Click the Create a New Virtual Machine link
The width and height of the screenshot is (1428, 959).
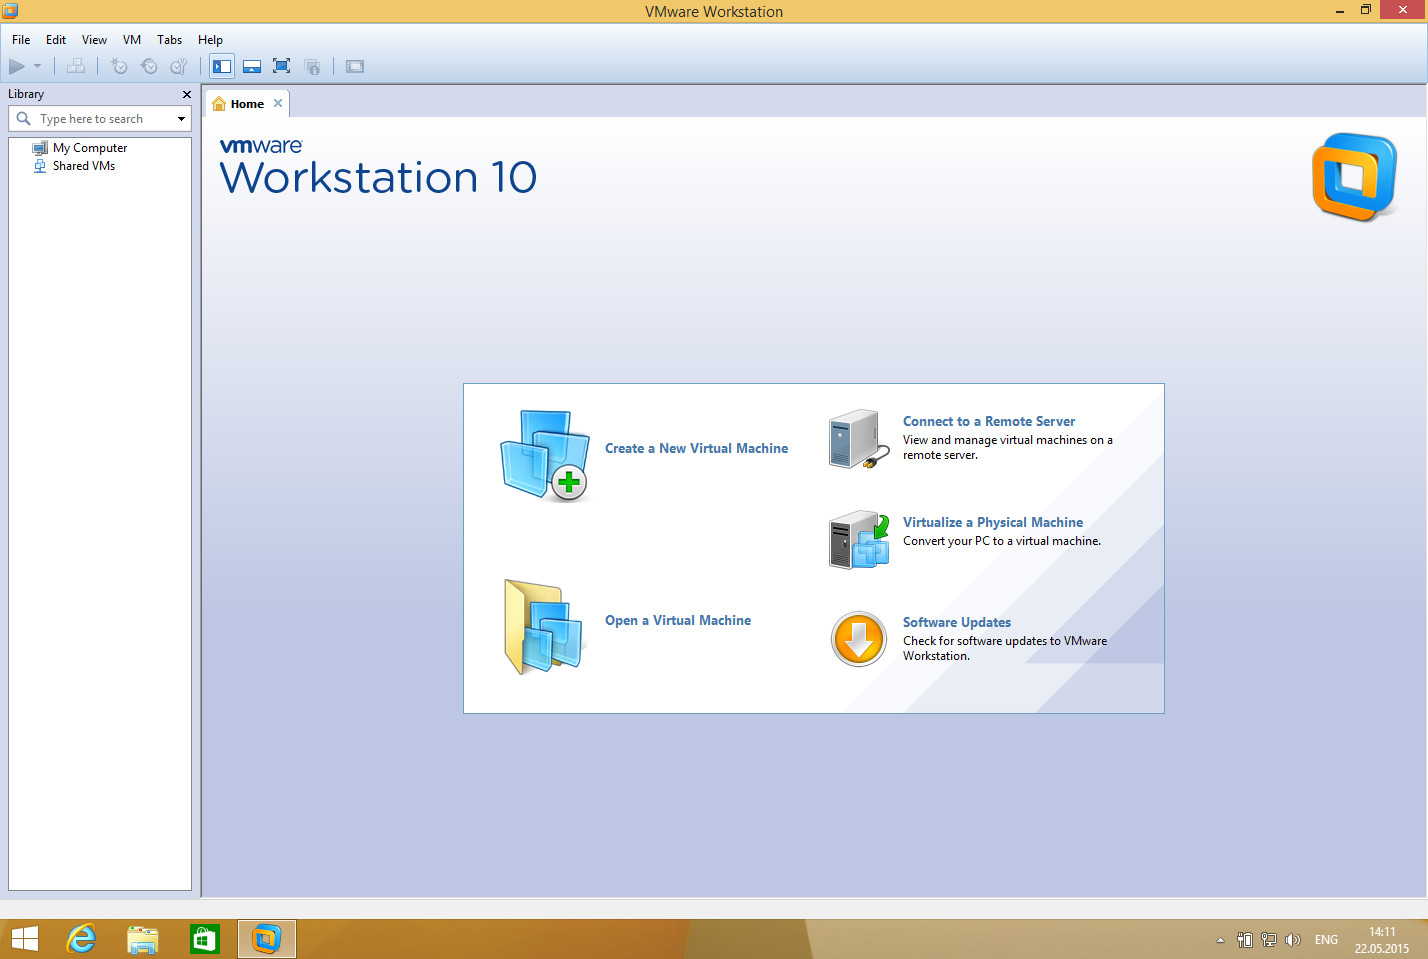(x=696, y=449)
